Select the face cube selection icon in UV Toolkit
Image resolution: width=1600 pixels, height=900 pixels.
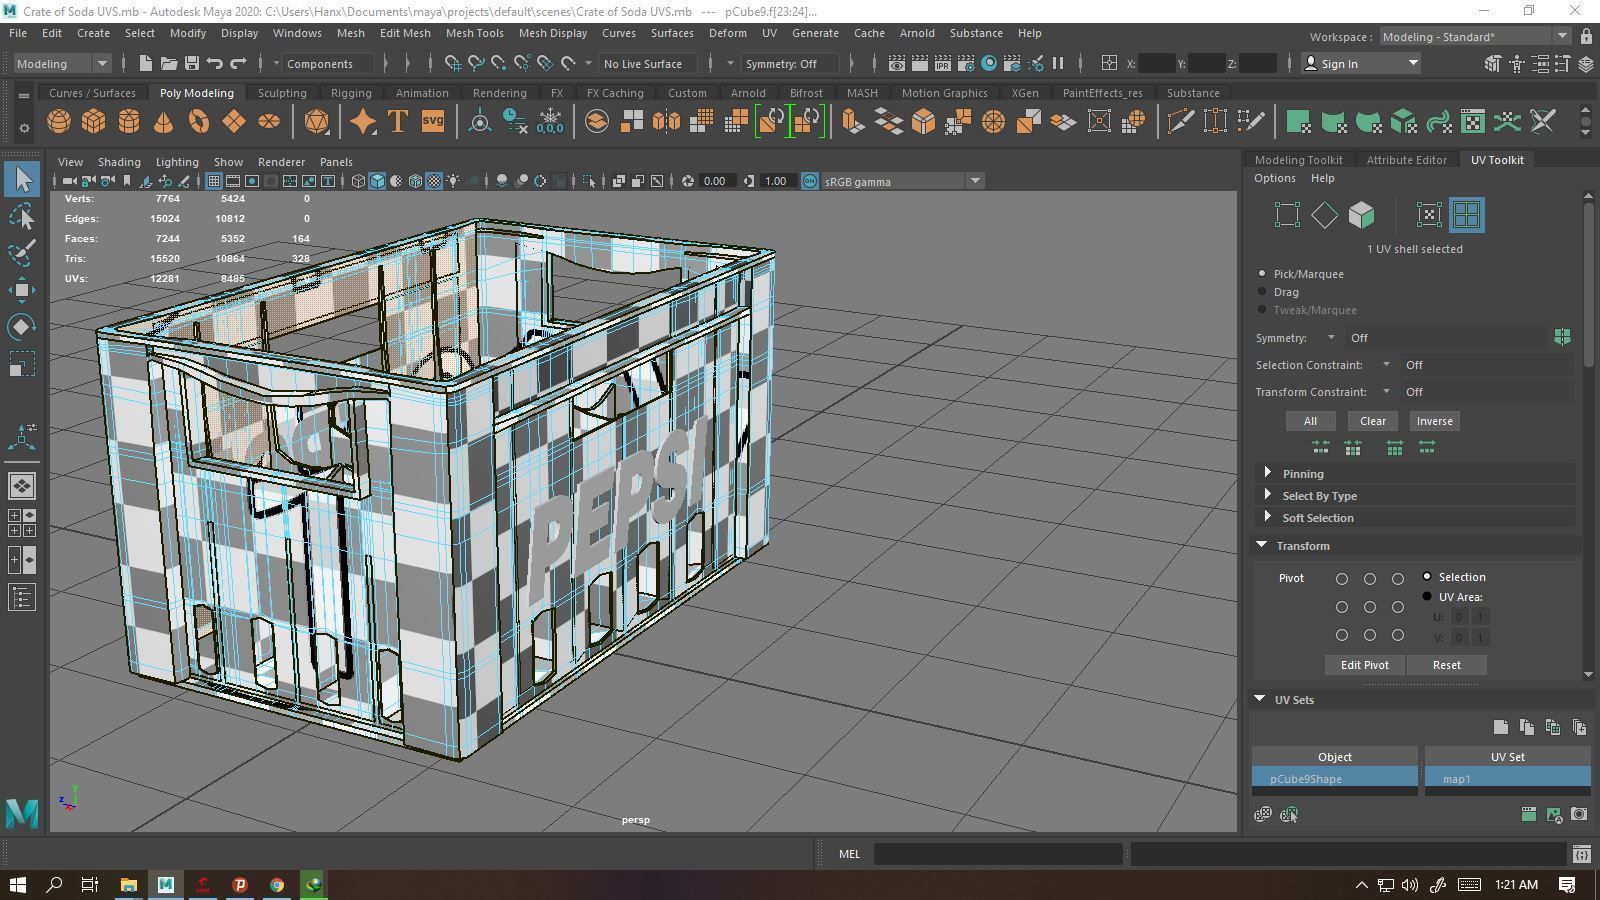click(1361, 215)
